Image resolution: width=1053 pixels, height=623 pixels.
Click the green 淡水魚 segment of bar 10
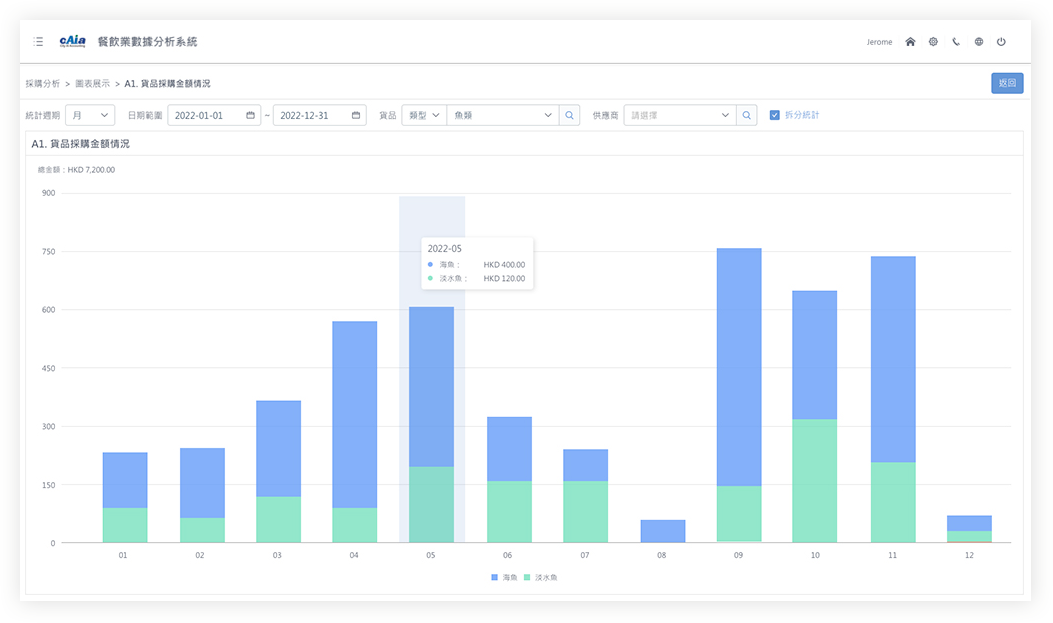(815, 481)
